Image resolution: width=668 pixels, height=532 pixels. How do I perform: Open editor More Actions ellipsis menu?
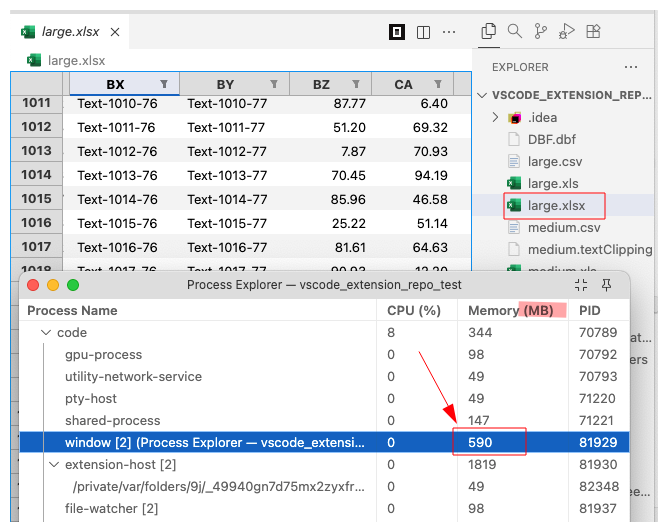click(x=449, y=32)
